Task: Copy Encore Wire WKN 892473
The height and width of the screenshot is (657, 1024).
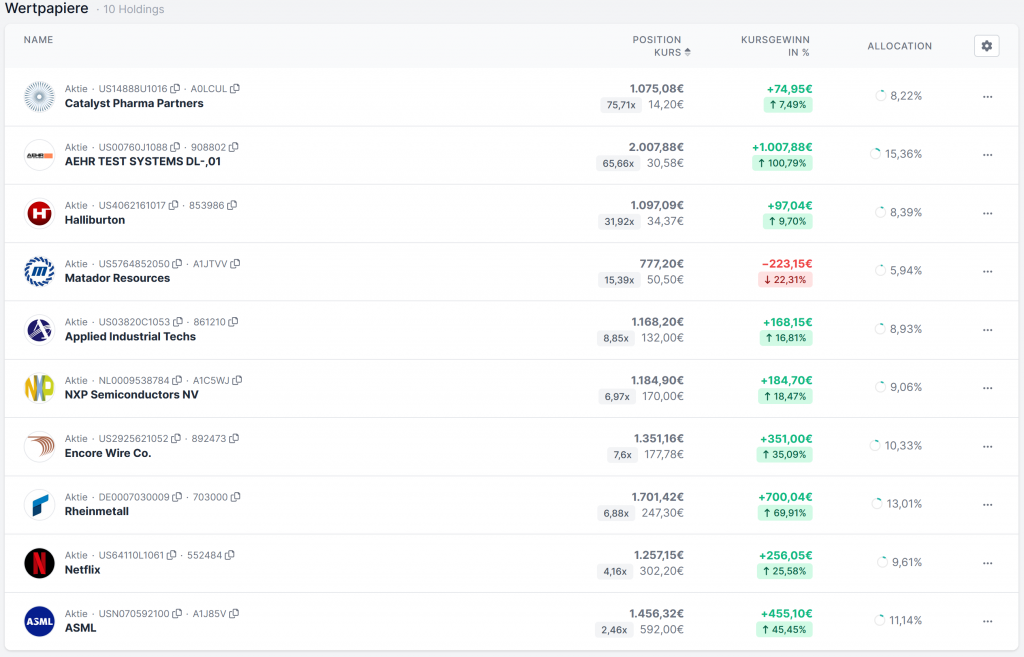Action: click(x=234, y=438)
